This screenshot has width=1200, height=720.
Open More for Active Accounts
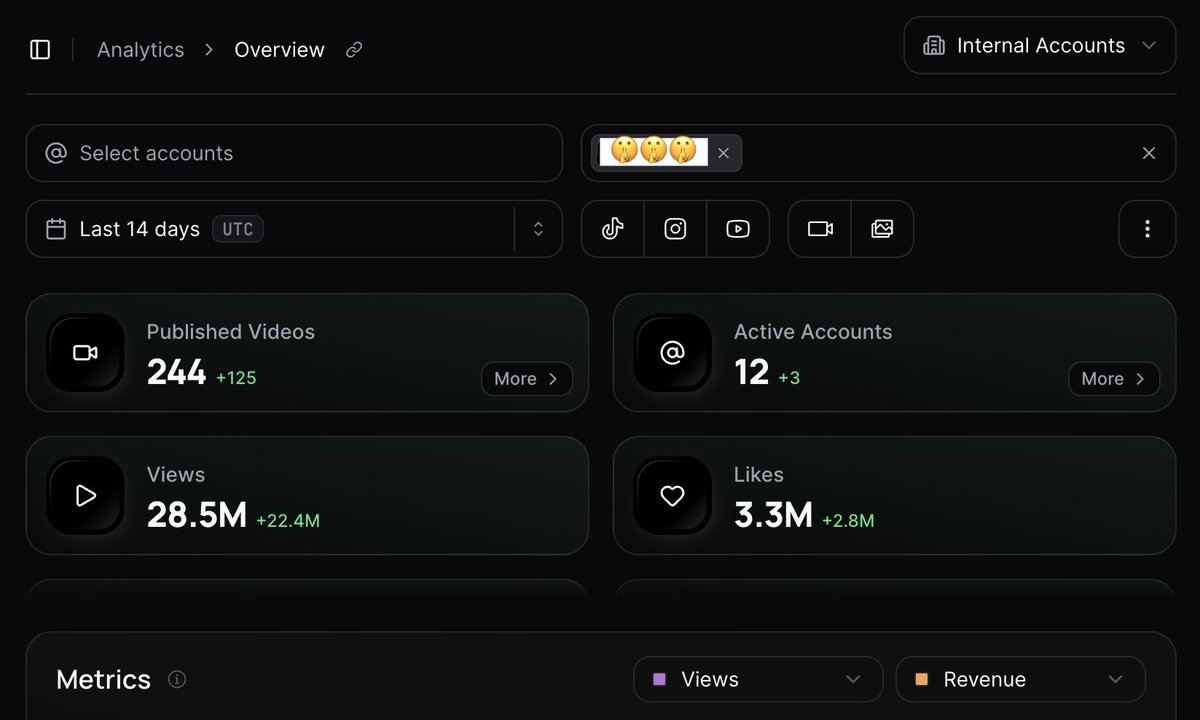1114,379
